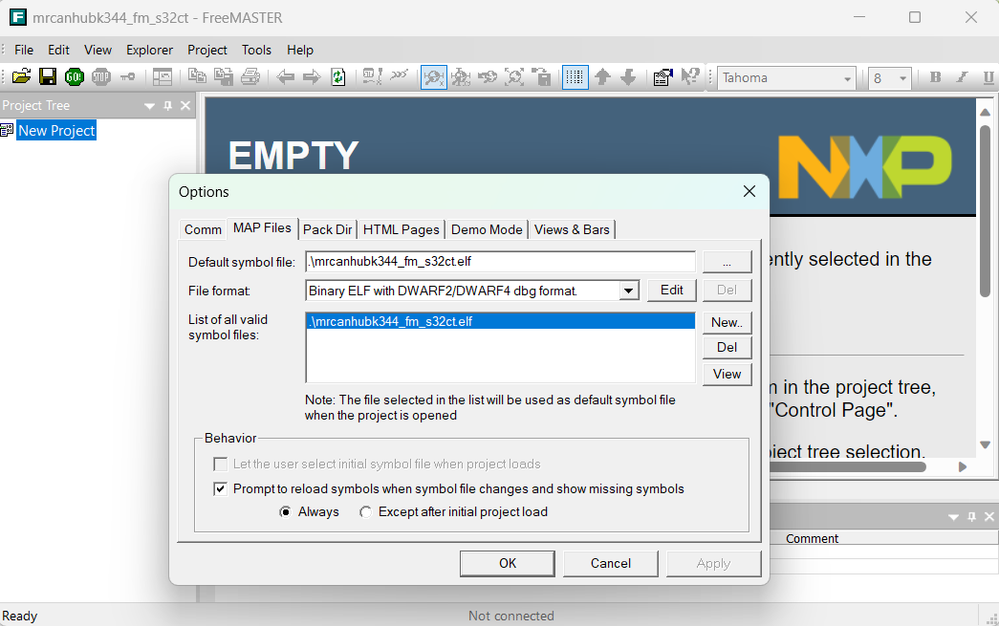
Task: Toggle Bold text formatting
Action: click(x=935, y=78)
